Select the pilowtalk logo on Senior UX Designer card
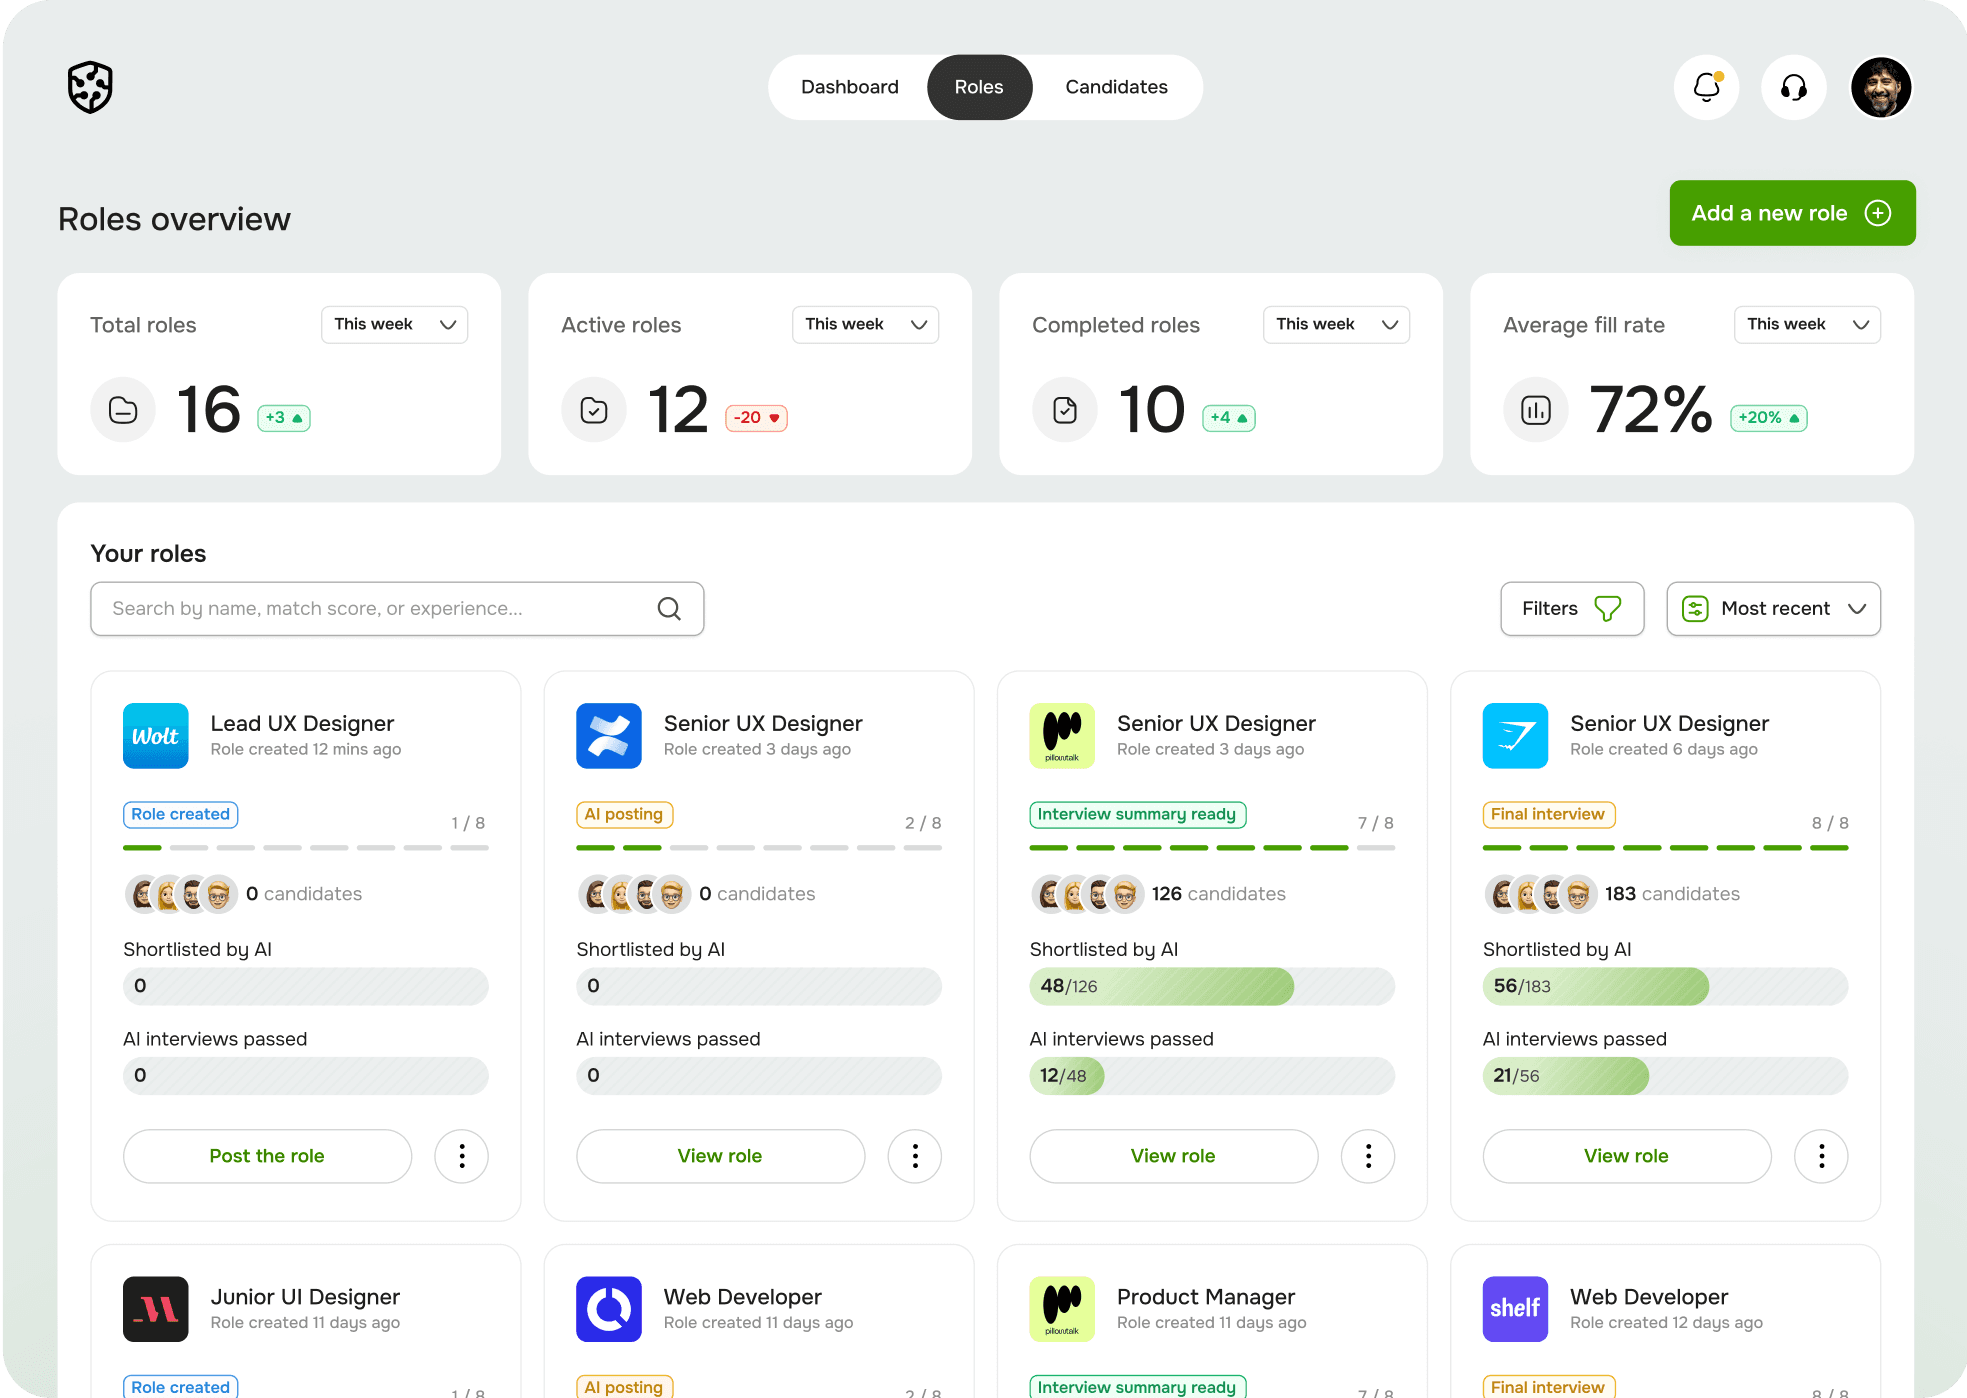The width and height of the screenshot is (1967, 1398). point(1061,736)
